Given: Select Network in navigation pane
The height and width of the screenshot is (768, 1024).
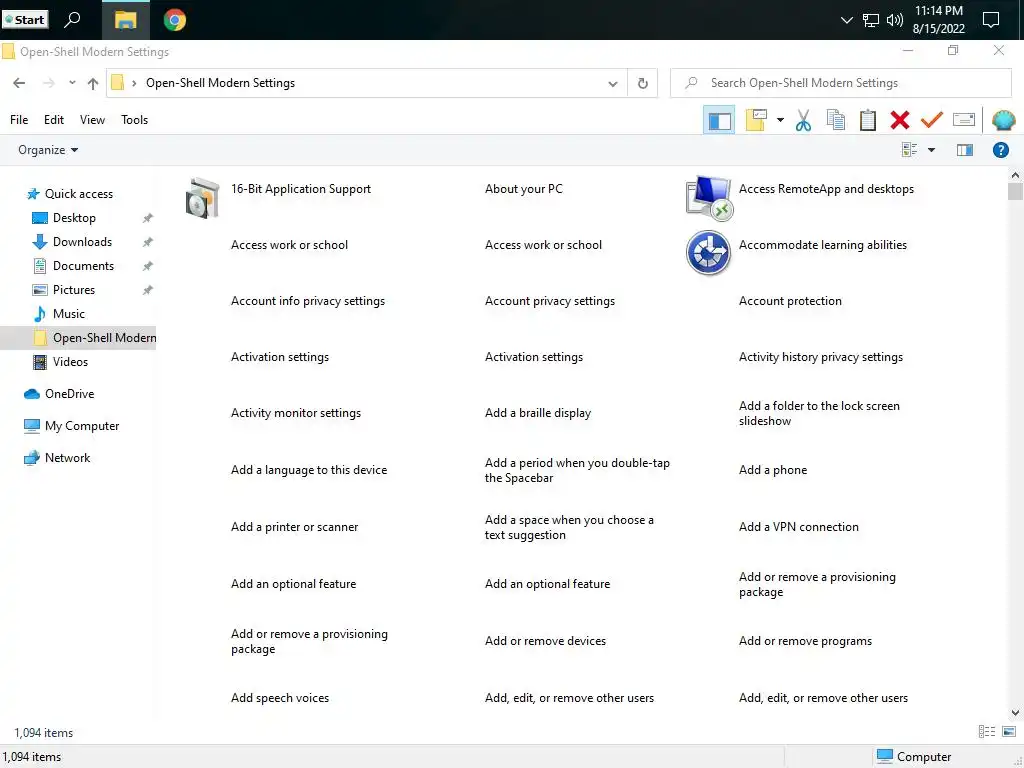Looking at the screenshot, I should click(x=67, y=458).
